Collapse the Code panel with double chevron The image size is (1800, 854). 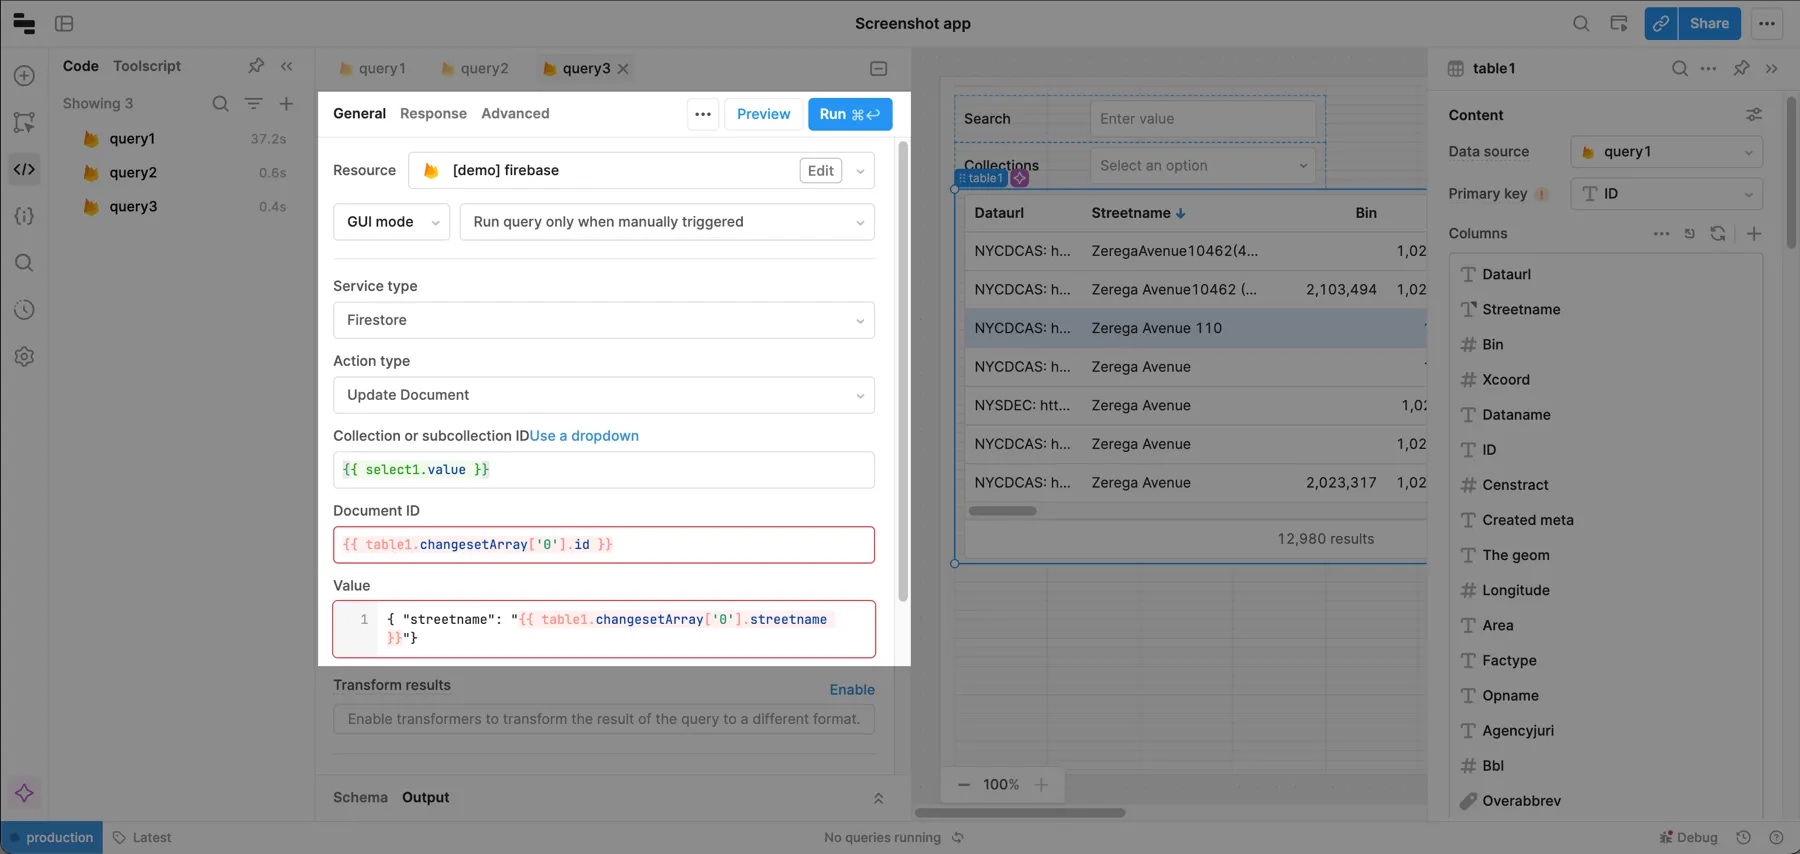pyautogui.click(x=287, y=66)
